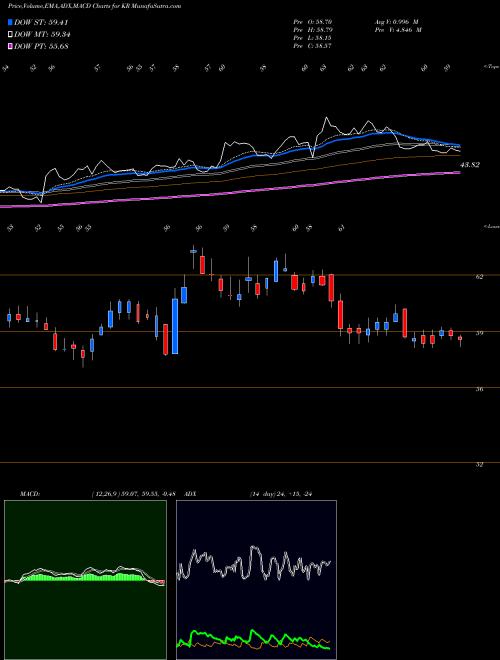Click the Pre H high price value

pyautogui.click(x=314, y=30)
